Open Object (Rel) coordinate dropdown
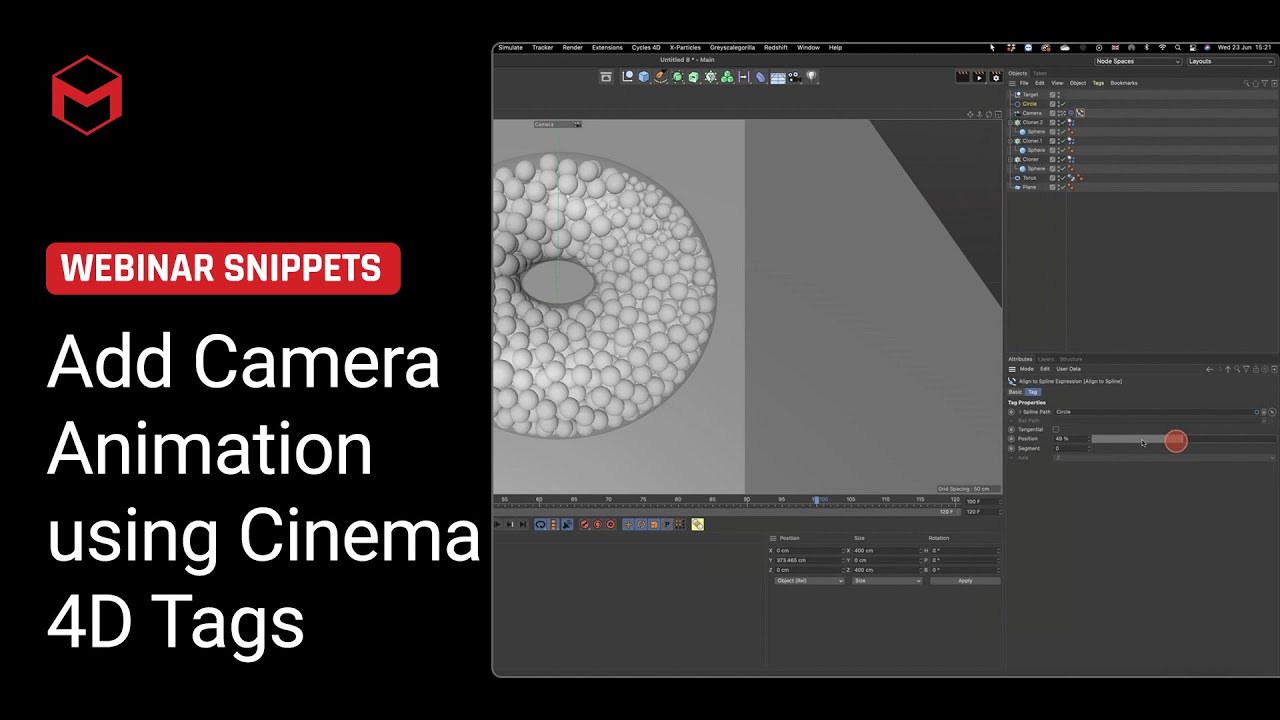Image resolution: width=1280 pixels, height=720 pixels. click(809, 581)
